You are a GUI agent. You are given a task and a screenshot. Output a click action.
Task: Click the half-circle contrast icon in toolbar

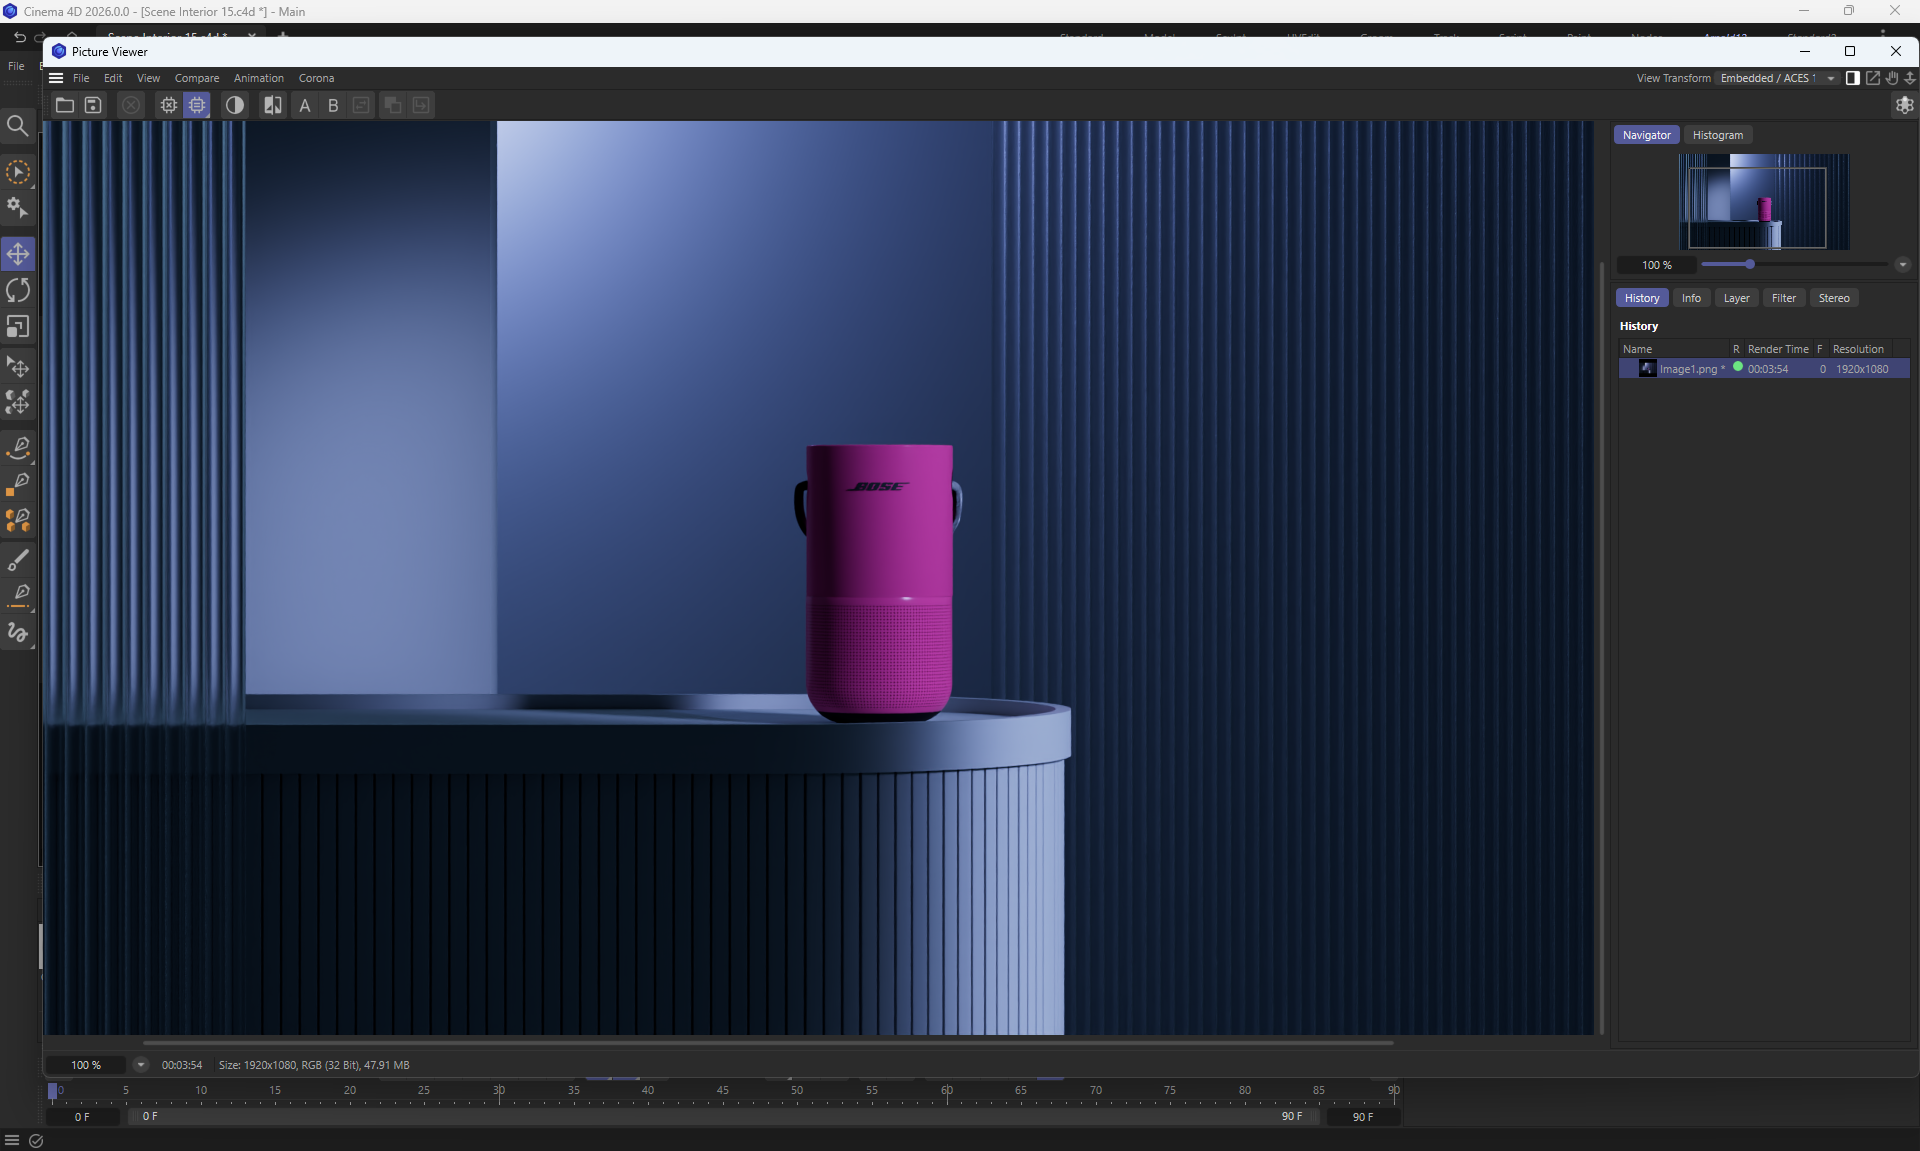[x=235, y=105]
